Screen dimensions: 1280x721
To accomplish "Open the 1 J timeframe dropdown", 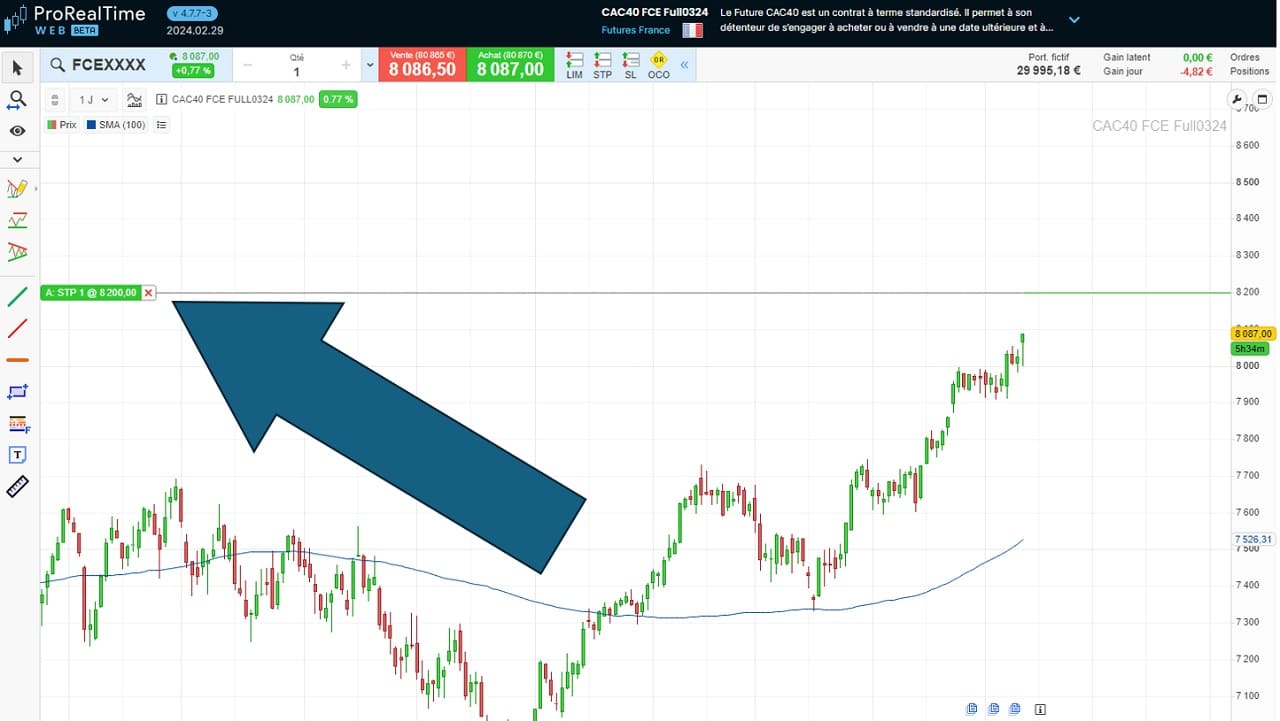I will click(95, 99).
